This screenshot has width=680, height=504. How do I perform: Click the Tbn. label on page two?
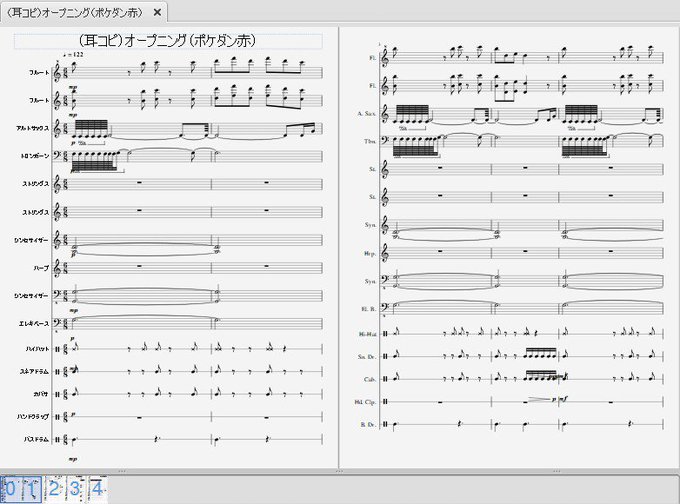[x=370, y=141]
